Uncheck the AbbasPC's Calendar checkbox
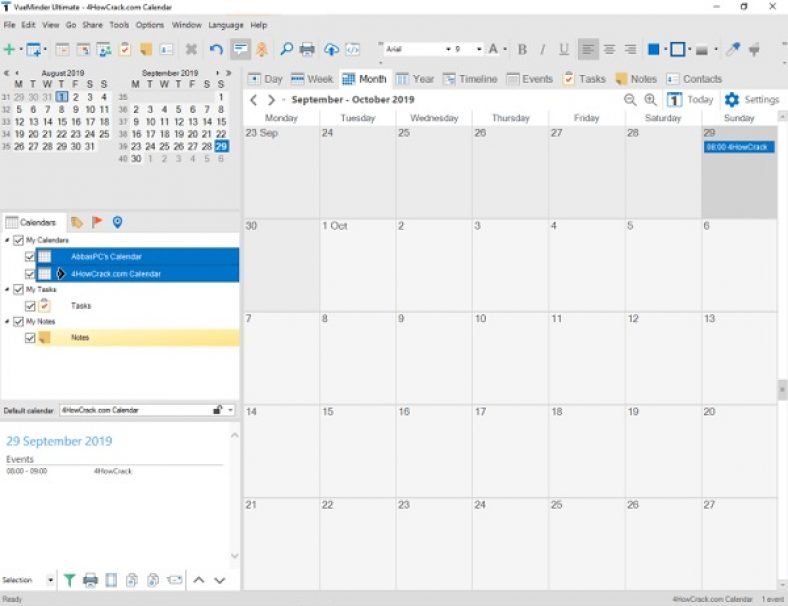Image resolution: width=788 pixels, height=606 pixels. 30,257
